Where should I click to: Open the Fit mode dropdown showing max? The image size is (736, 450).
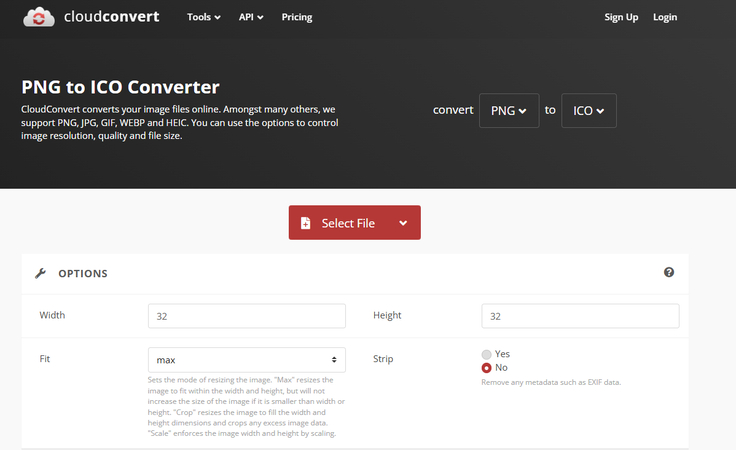247,360
